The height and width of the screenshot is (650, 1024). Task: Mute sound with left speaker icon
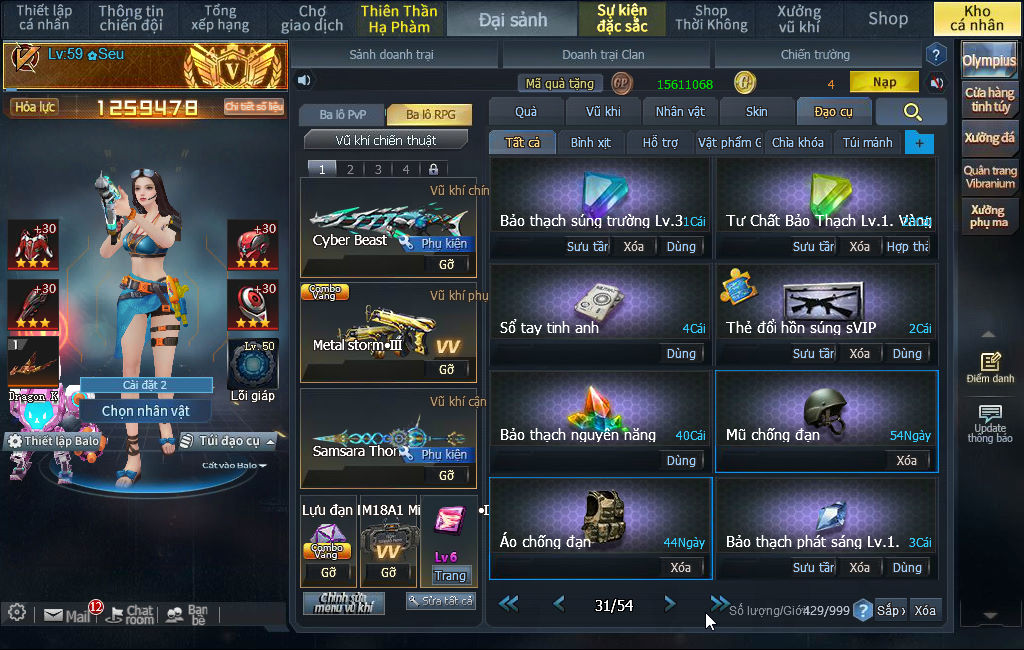304,80
